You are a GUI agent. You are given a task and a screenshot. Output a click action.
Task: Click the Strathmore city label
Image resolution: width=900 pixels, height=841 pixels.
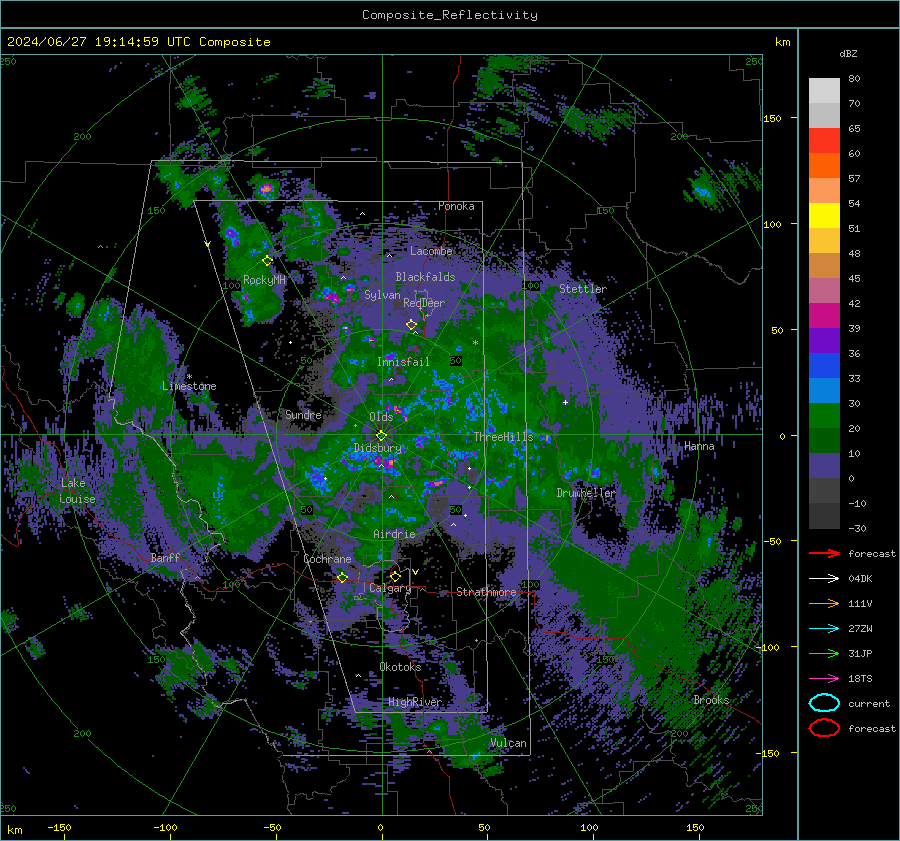[486, 592]
